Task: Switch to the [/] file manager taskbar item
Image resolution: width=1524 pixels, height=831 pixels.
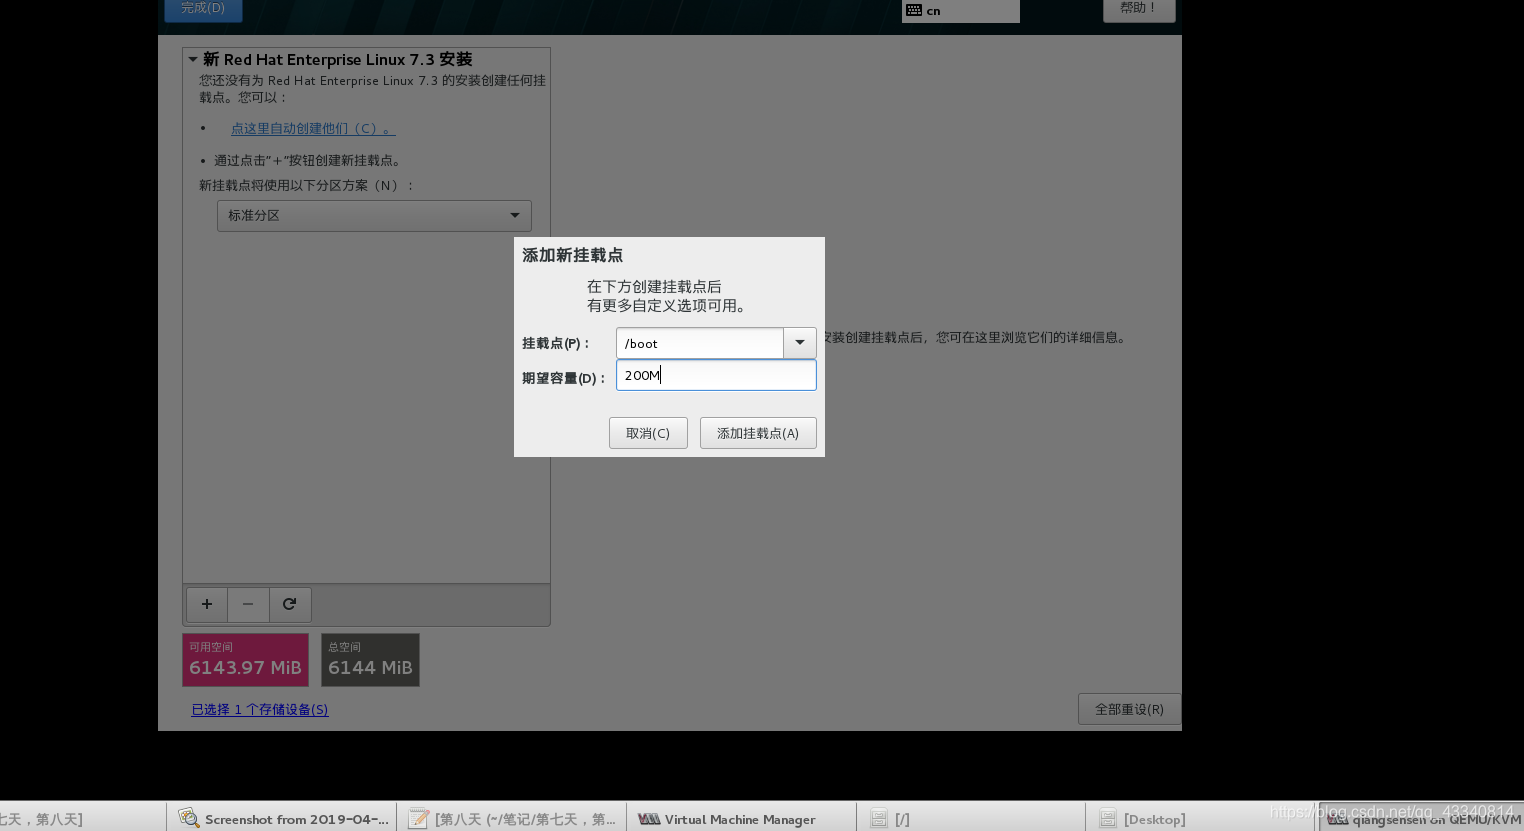Action: coord(970,818)
